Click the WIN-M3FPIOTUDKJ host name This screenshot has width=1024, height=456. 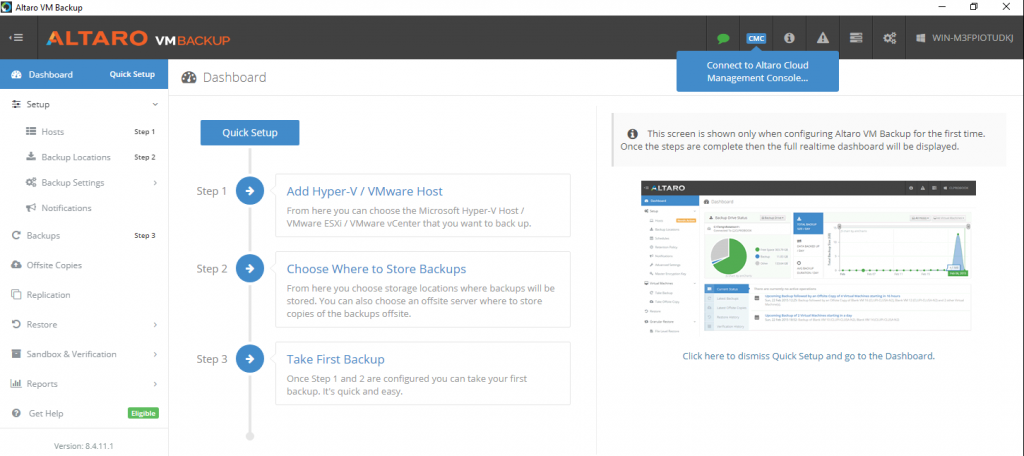tap(973, 39)
